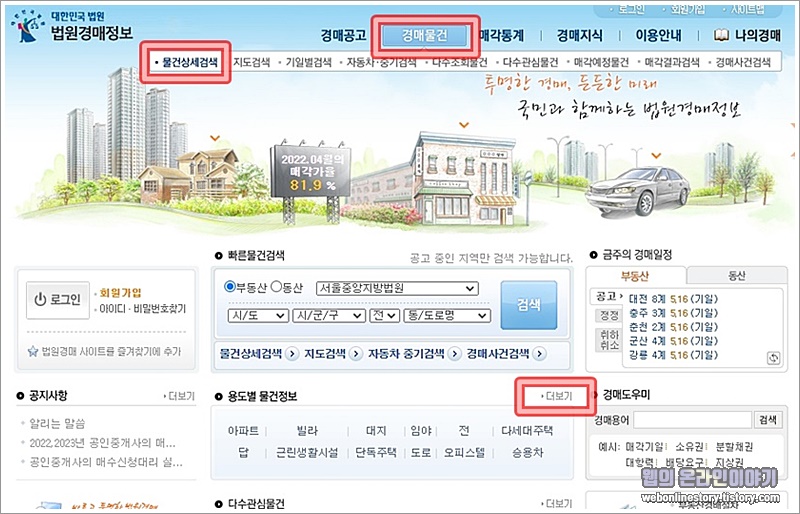Open the 매각통계 menu
This screenshot has height=514, width=800.
501,35
